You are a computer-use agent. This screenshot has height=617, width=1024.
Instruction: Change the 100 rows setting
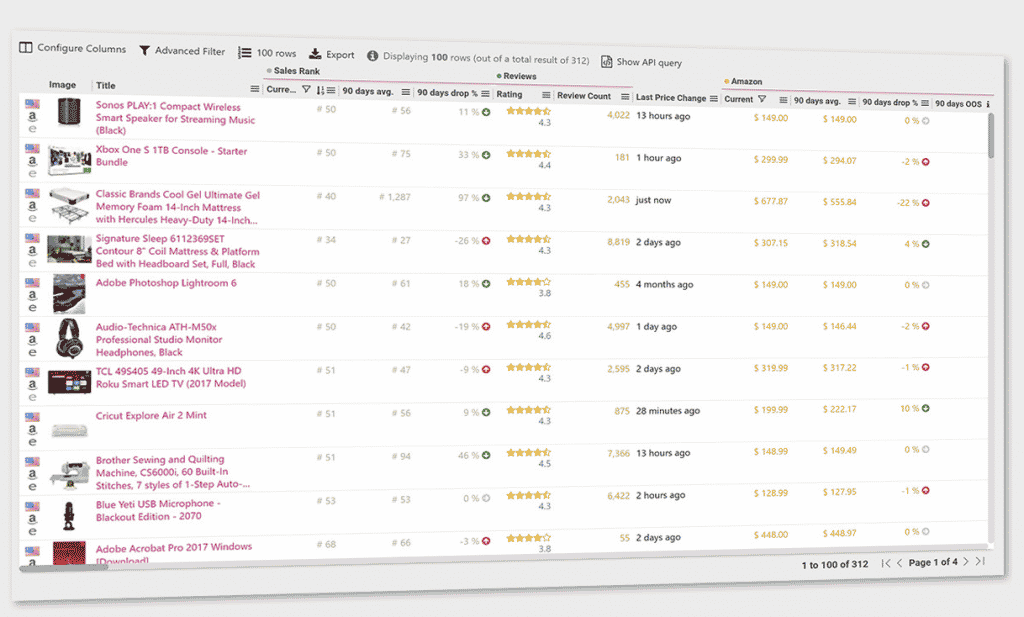click(x=267, y=53)
